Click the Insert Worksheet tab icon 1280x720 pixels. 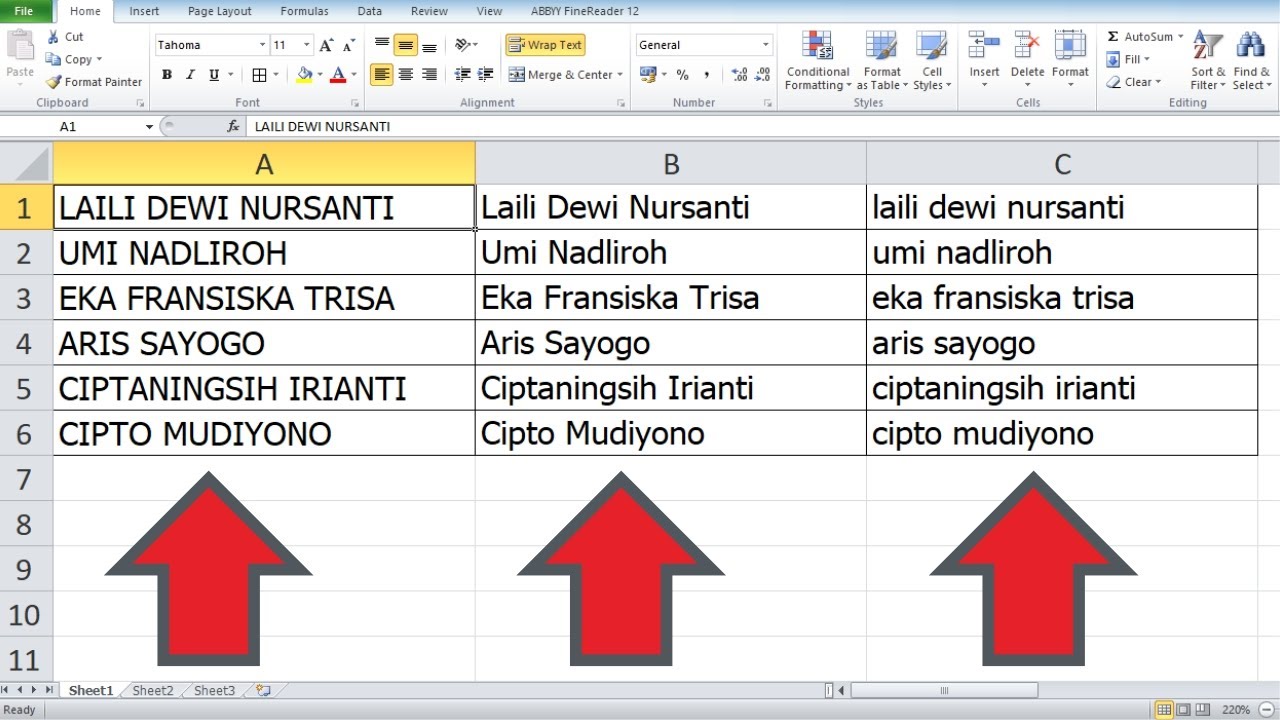click(263, 690)
